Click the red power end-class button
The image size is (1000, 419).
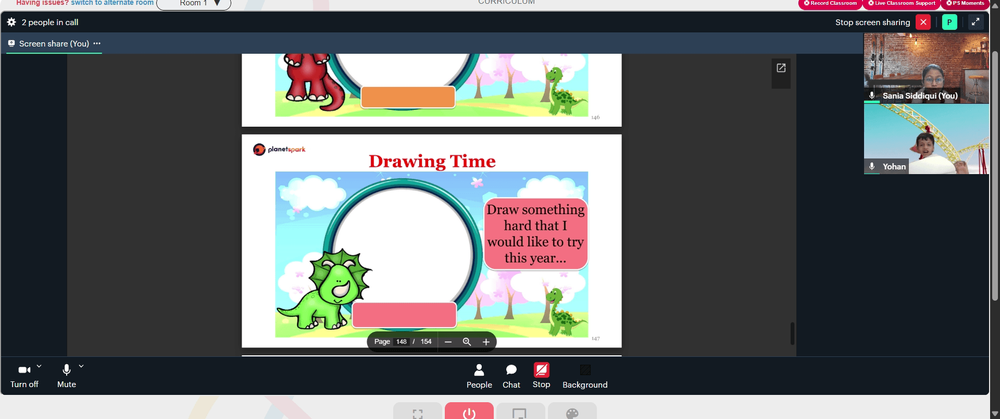(469, 411)
